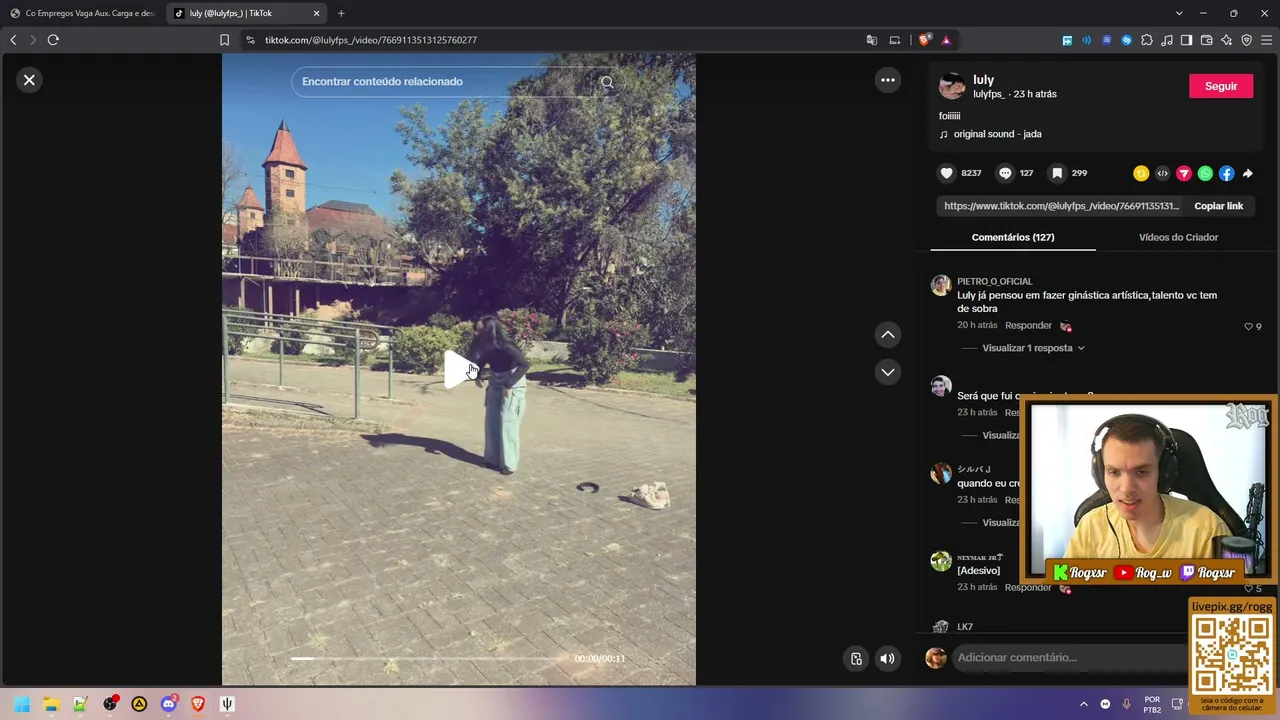This screenshot has width=1280, height=720.
Task: Open more share options arrow
Action: (1248, 173)
